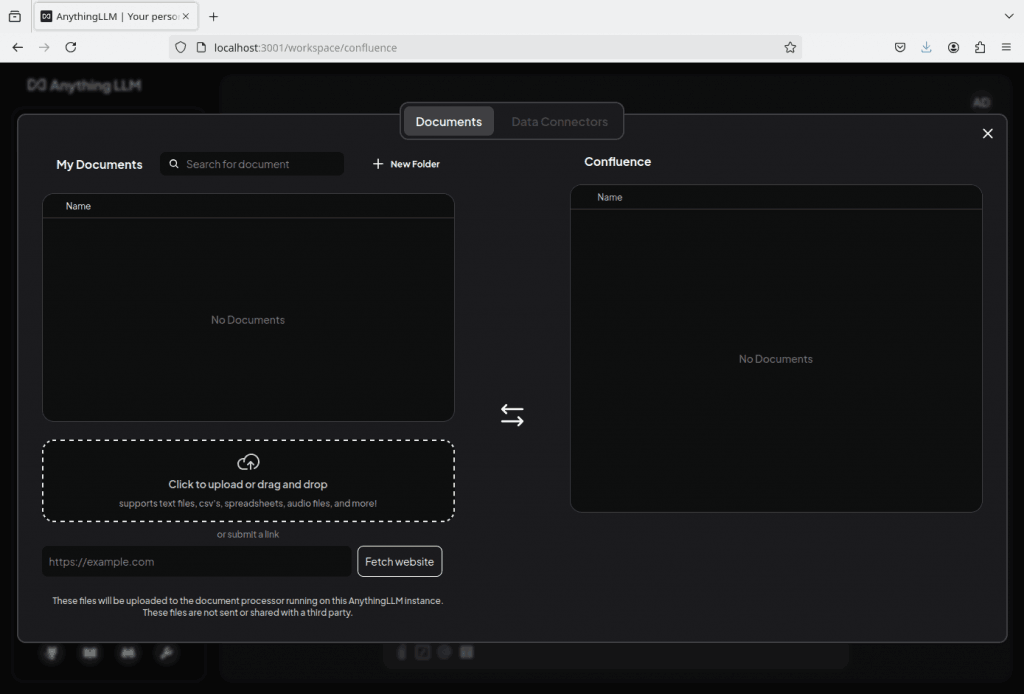Click the Name column header under Confluence
Image resolution: width=1024 pixels, height=694 pixels.
(610, 197)
